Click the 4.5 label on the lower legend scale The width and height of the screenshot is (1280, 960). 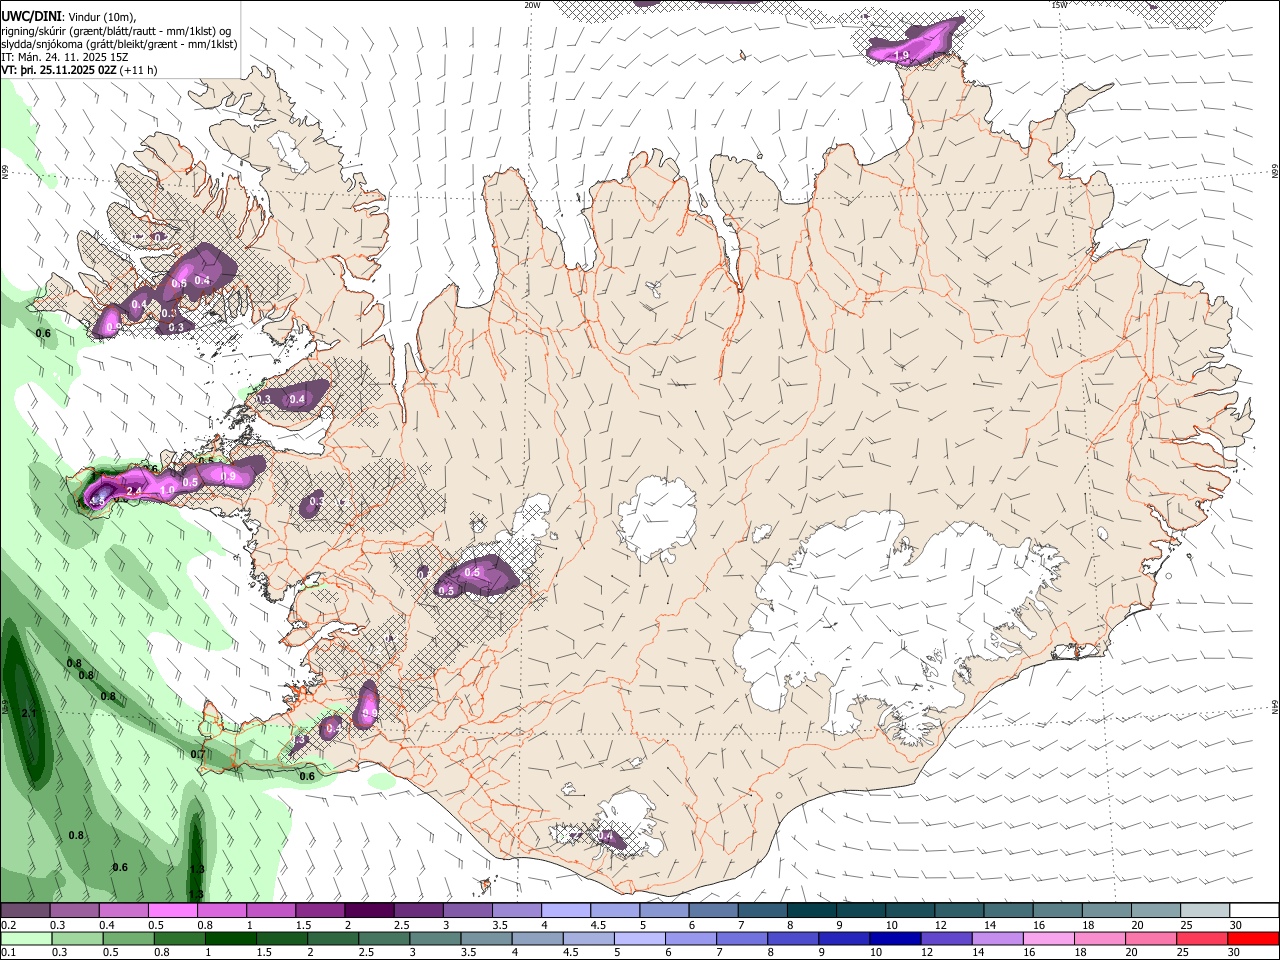(x=571, y=953)
